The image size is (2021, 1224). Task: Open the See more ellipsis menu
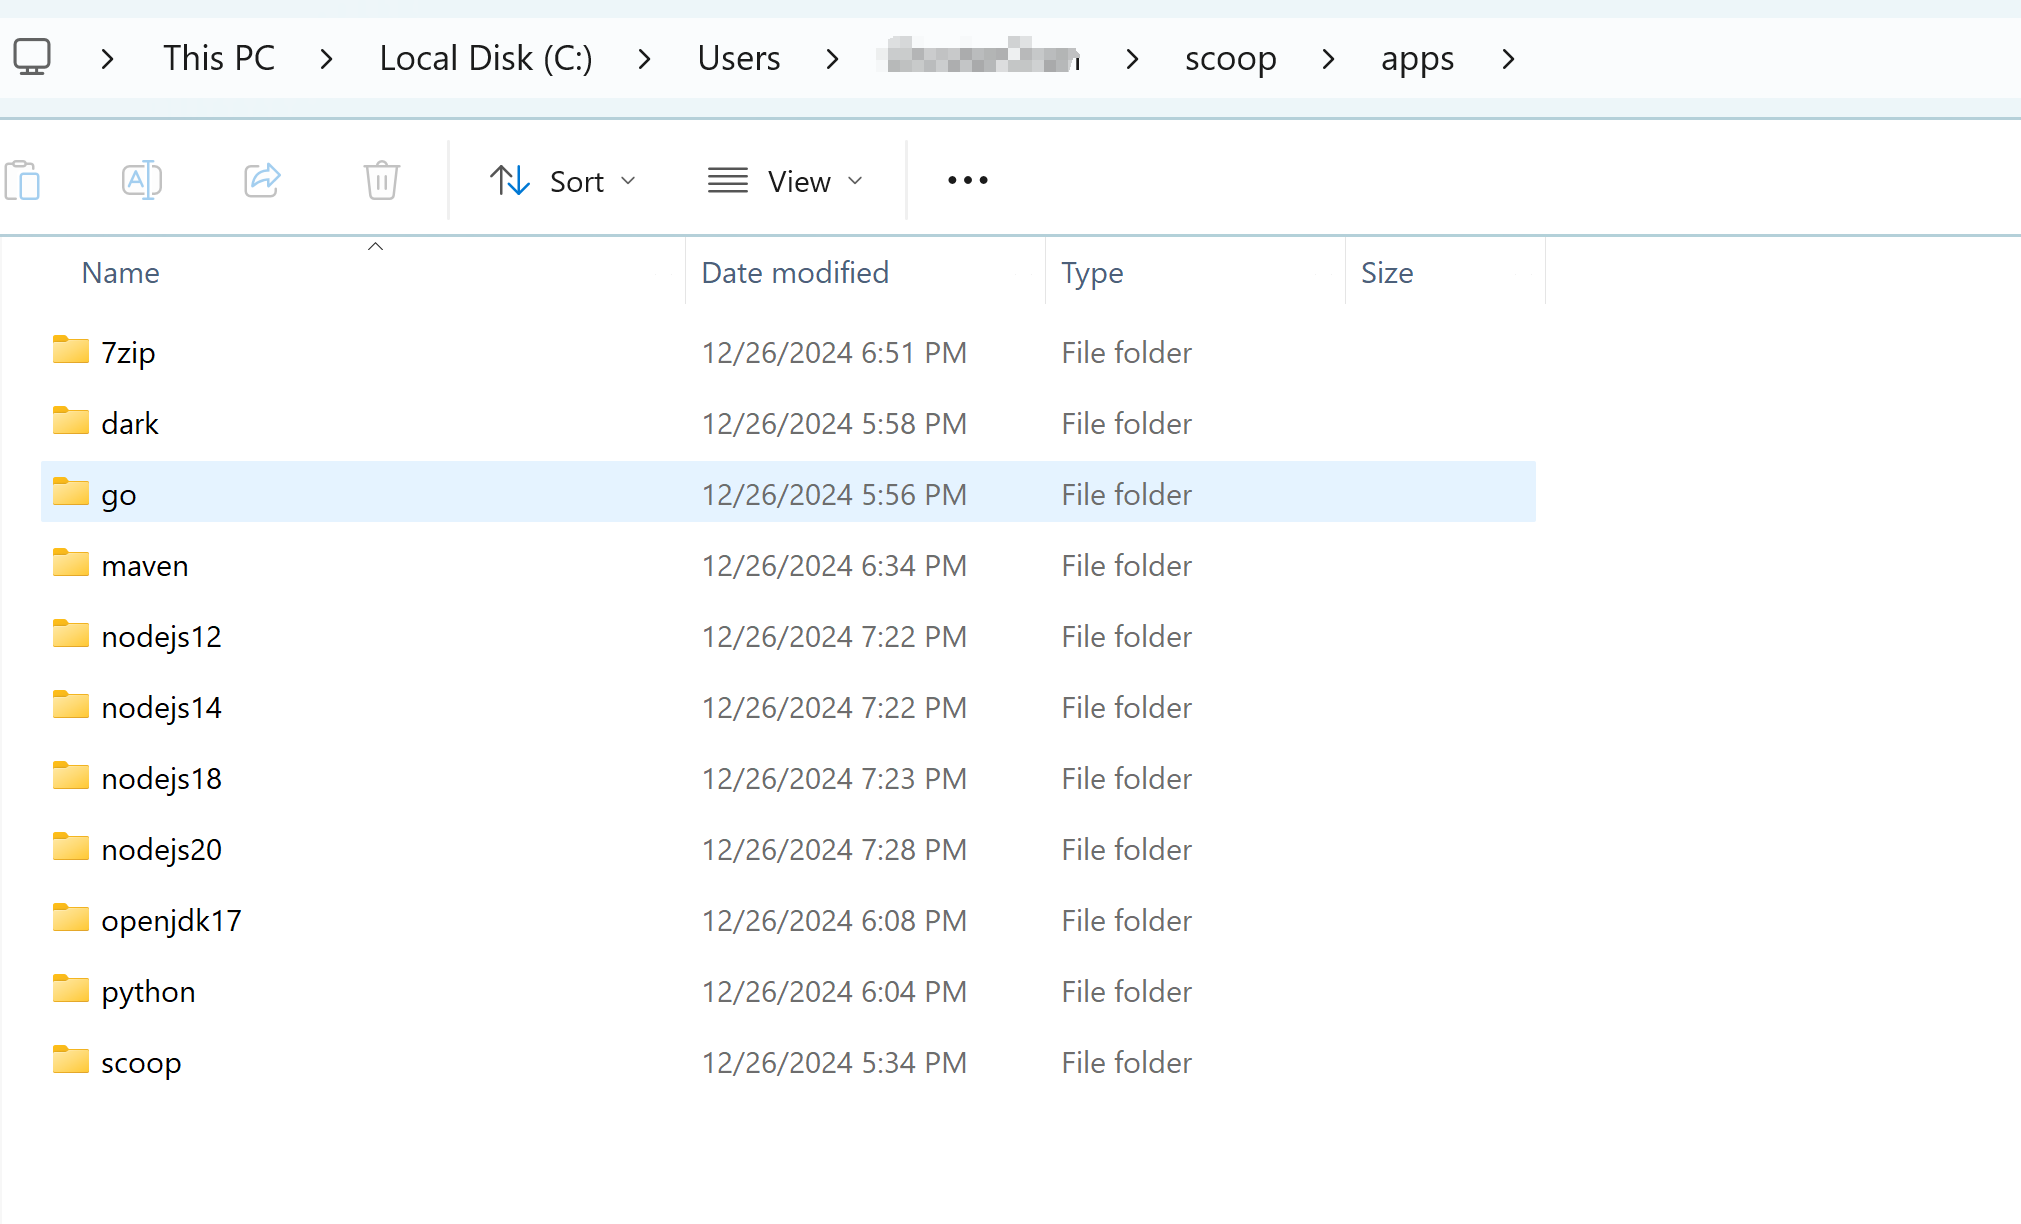(x=967, y=181)
